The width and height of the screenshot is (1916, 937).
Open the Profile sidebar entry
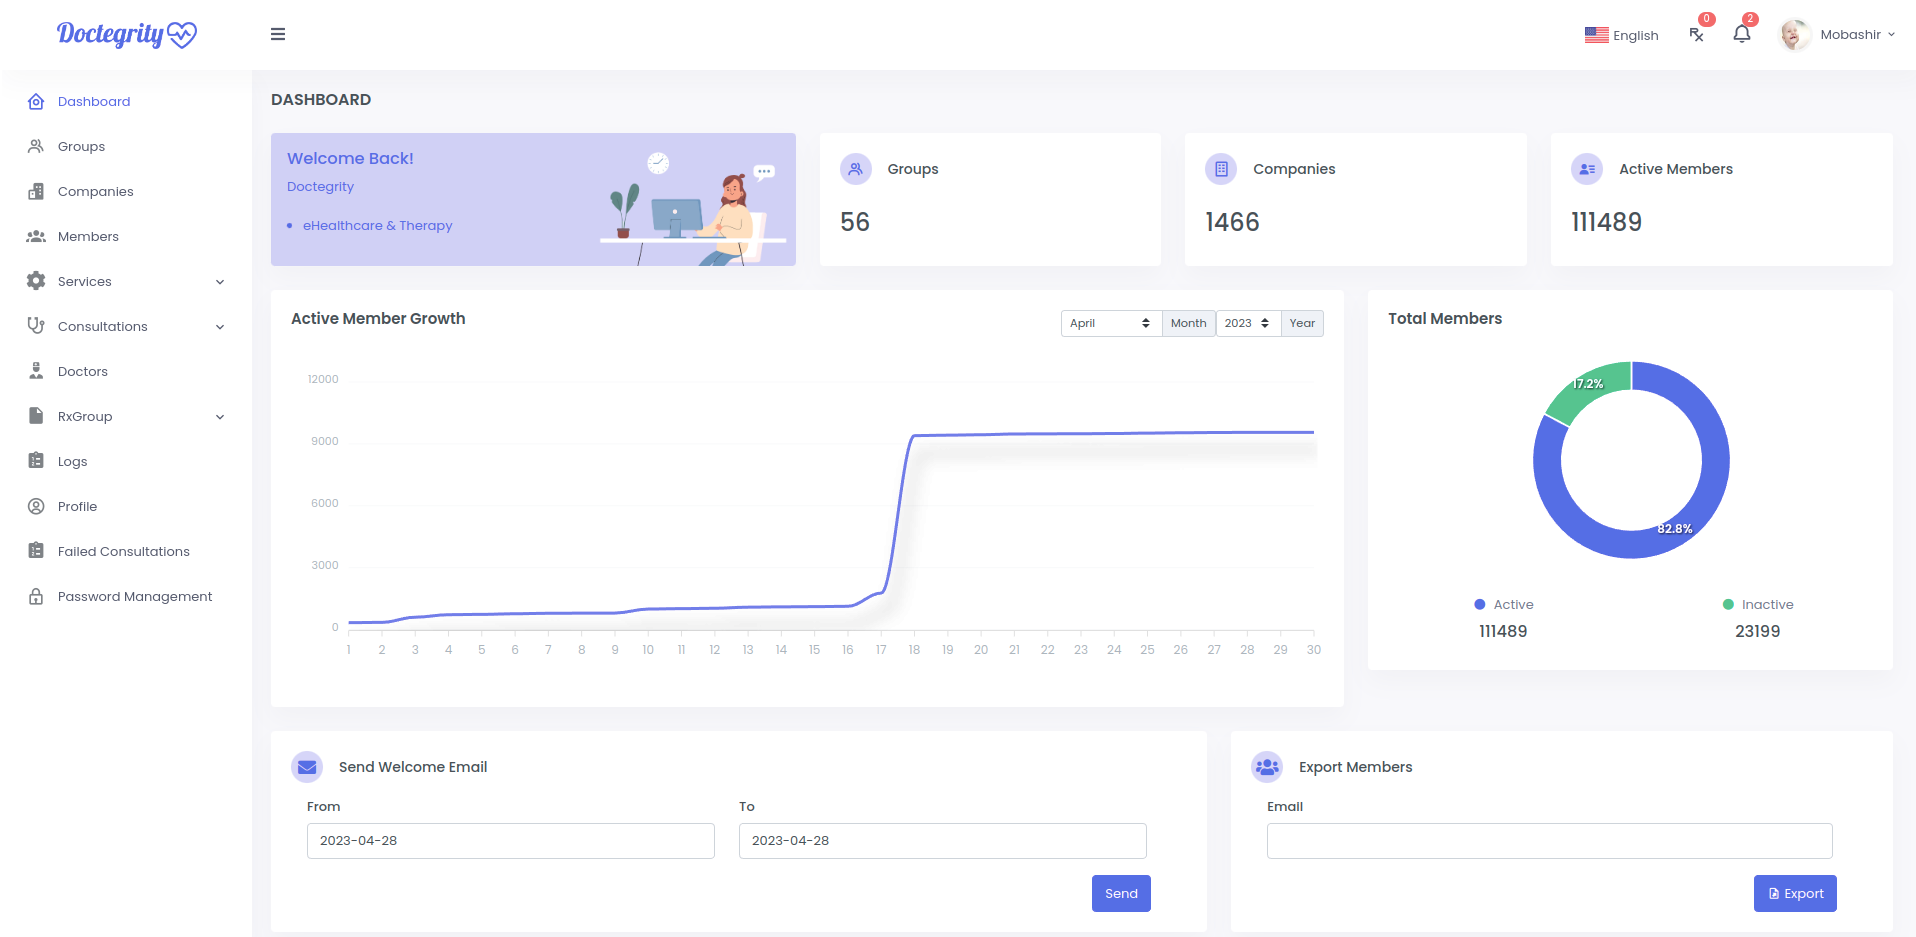tap(77, 506)
